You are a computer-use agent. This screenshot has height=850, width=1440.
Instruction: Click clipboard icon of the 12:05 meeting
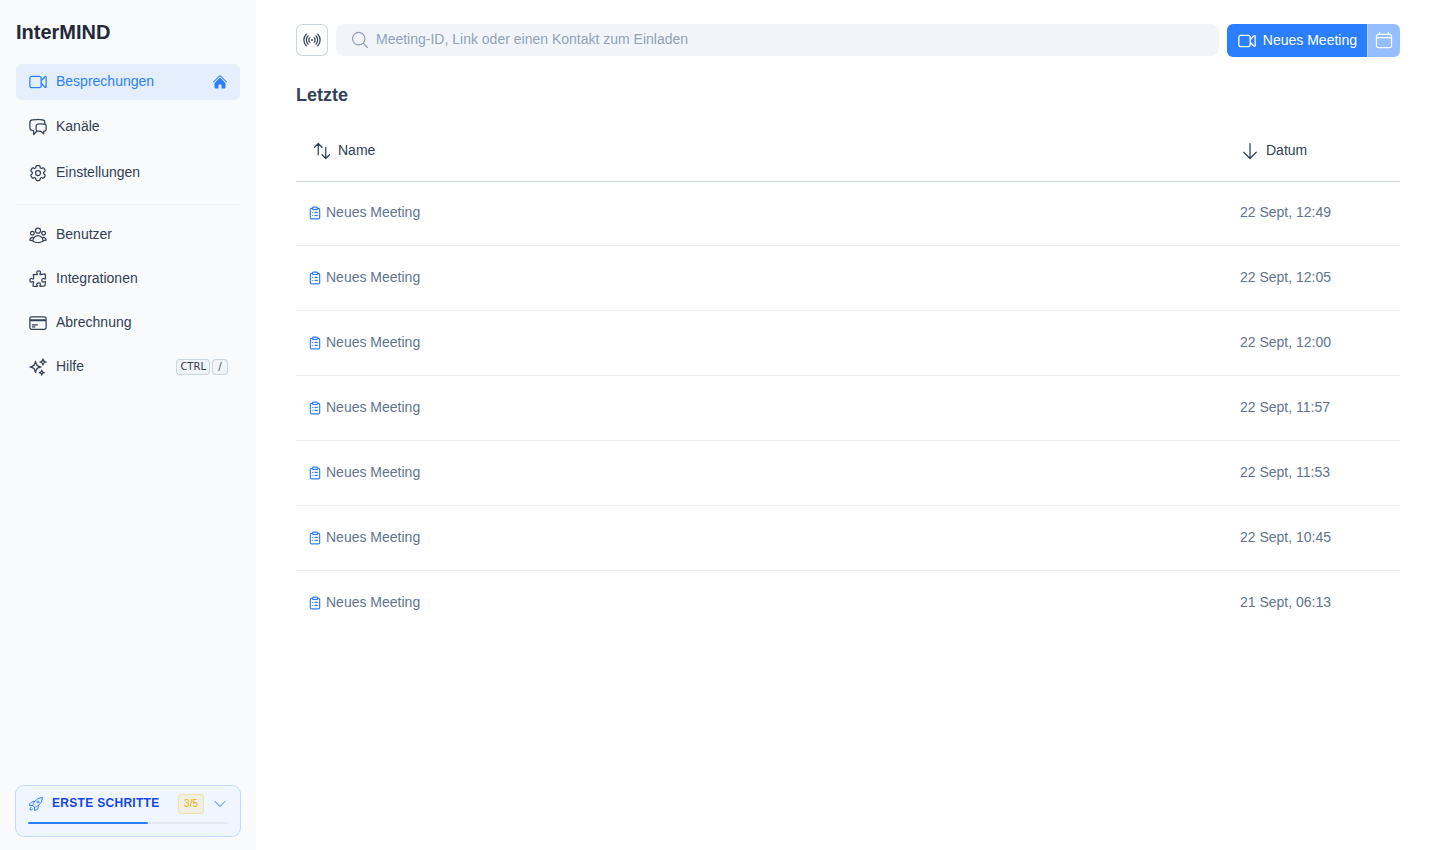pos(315,278)
